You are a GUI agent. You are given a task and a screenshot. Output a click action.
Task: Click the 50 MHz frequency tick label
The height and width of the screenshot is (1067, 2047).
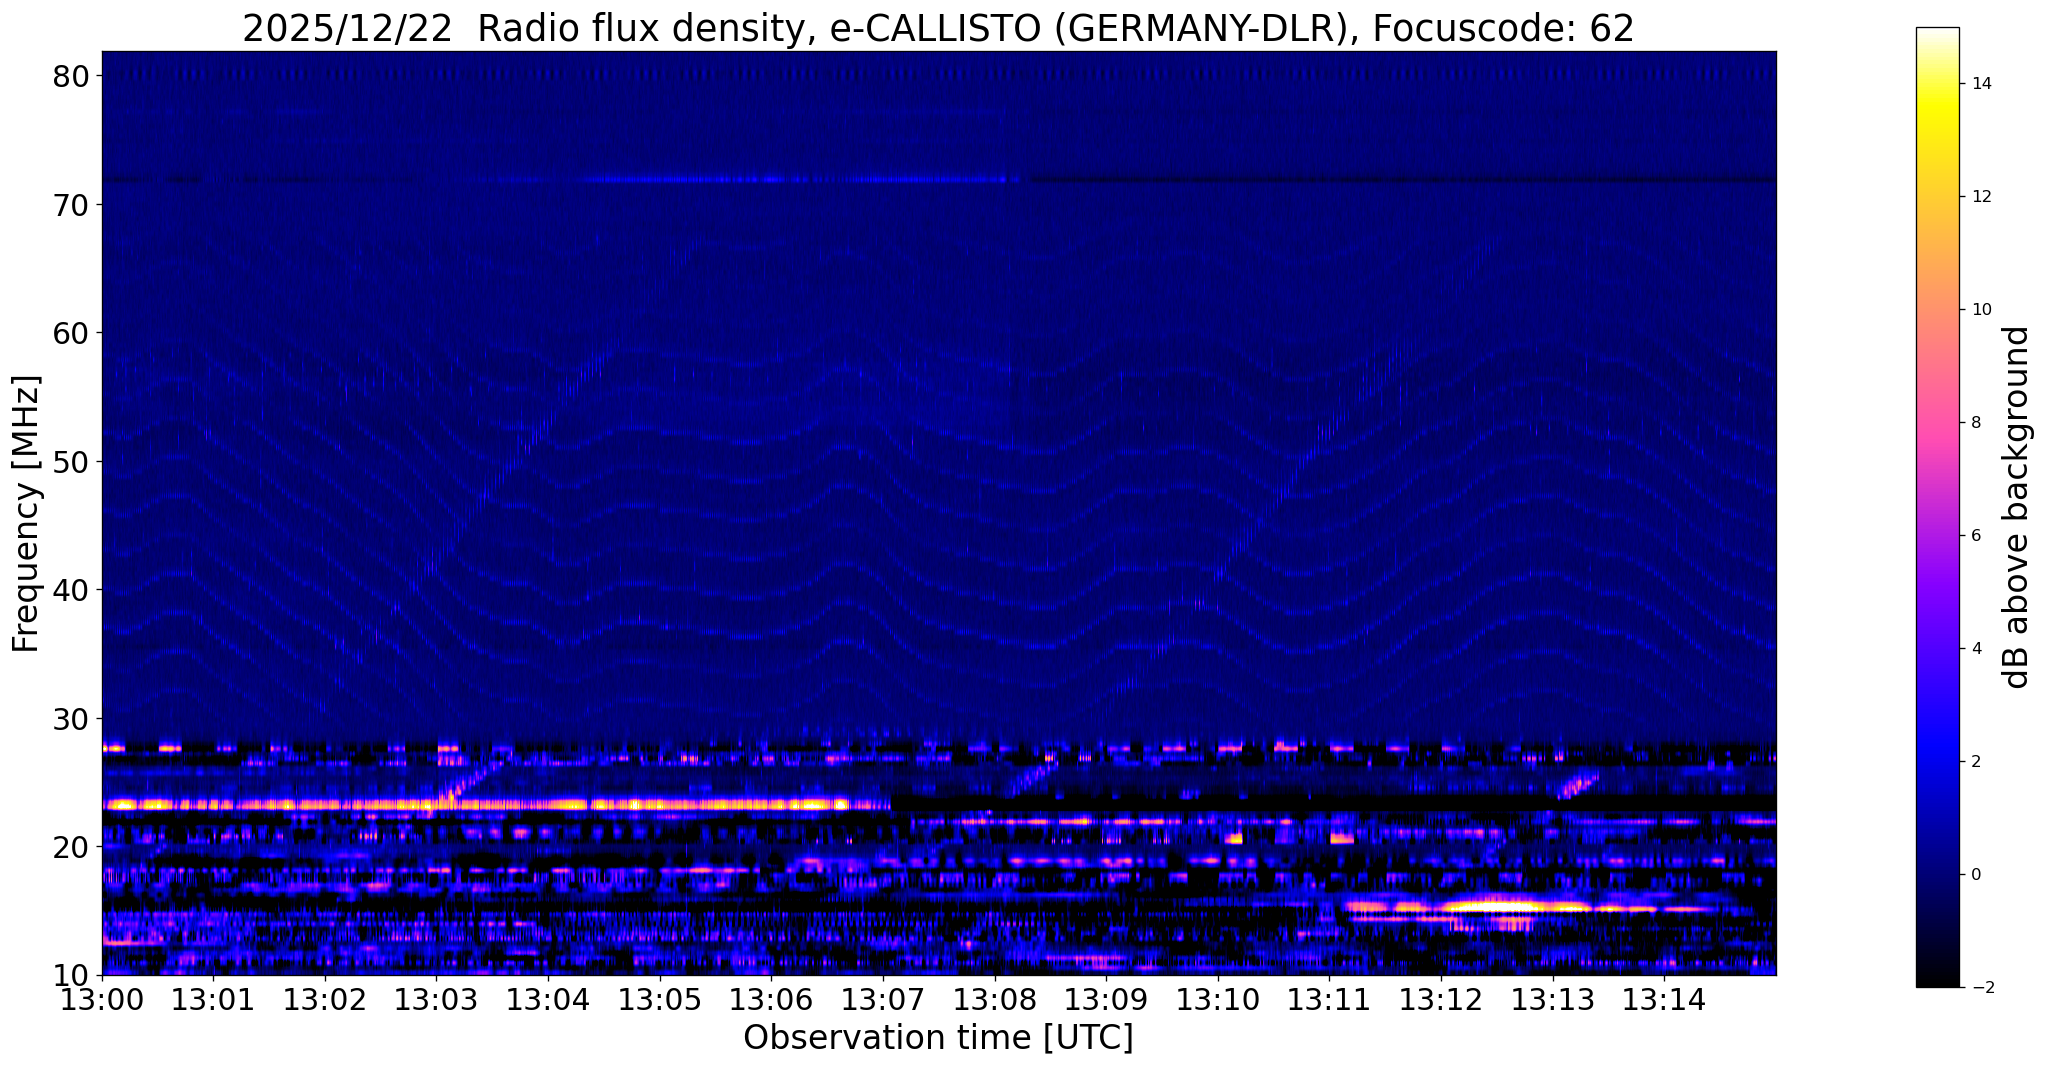click(x=73, y=462)
